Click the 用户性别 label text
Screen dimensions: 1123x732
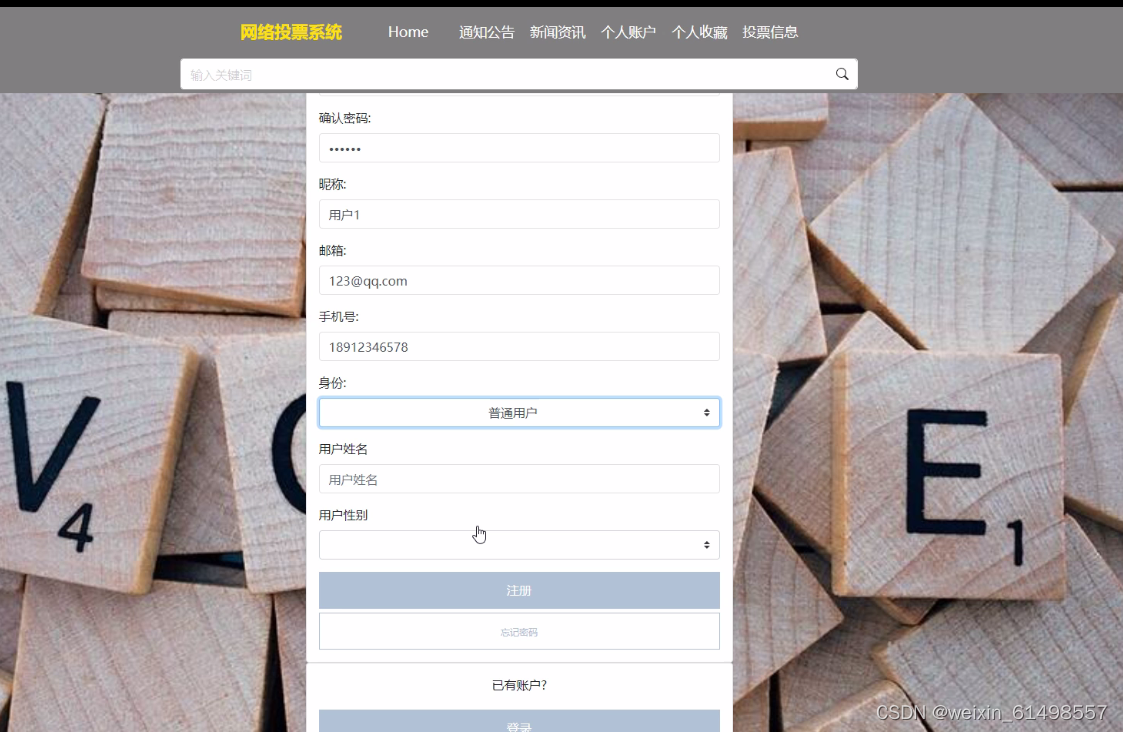pos(343,515)
